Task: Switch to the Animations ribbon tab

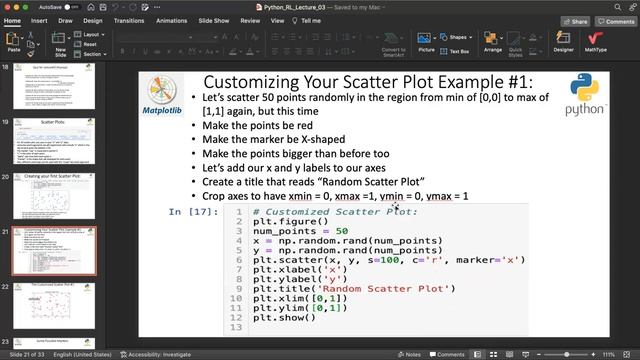Action: (x=171, y=21)
